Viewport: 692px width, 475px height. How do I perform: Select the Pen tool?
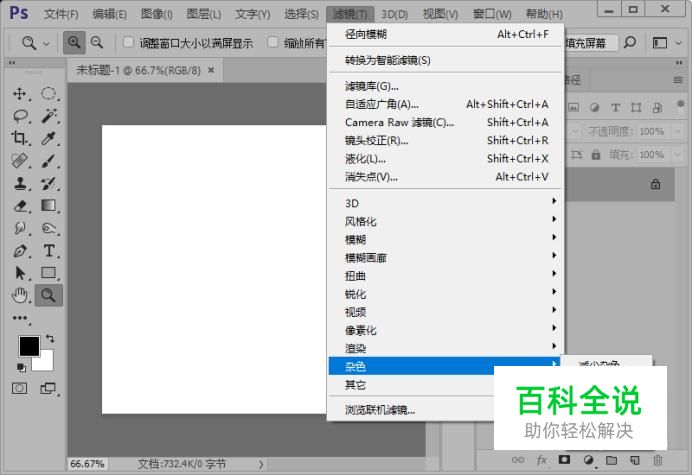tap(19, 251)
